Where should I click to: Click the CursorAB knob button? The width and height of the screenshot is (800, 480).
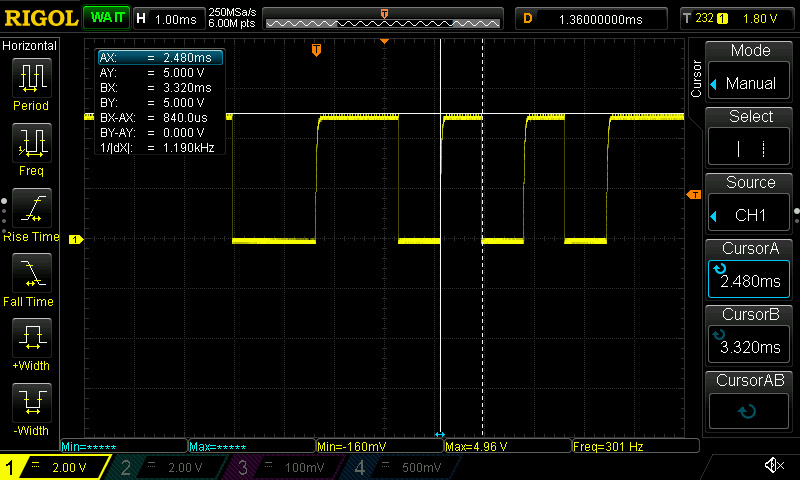coord(749,411)
